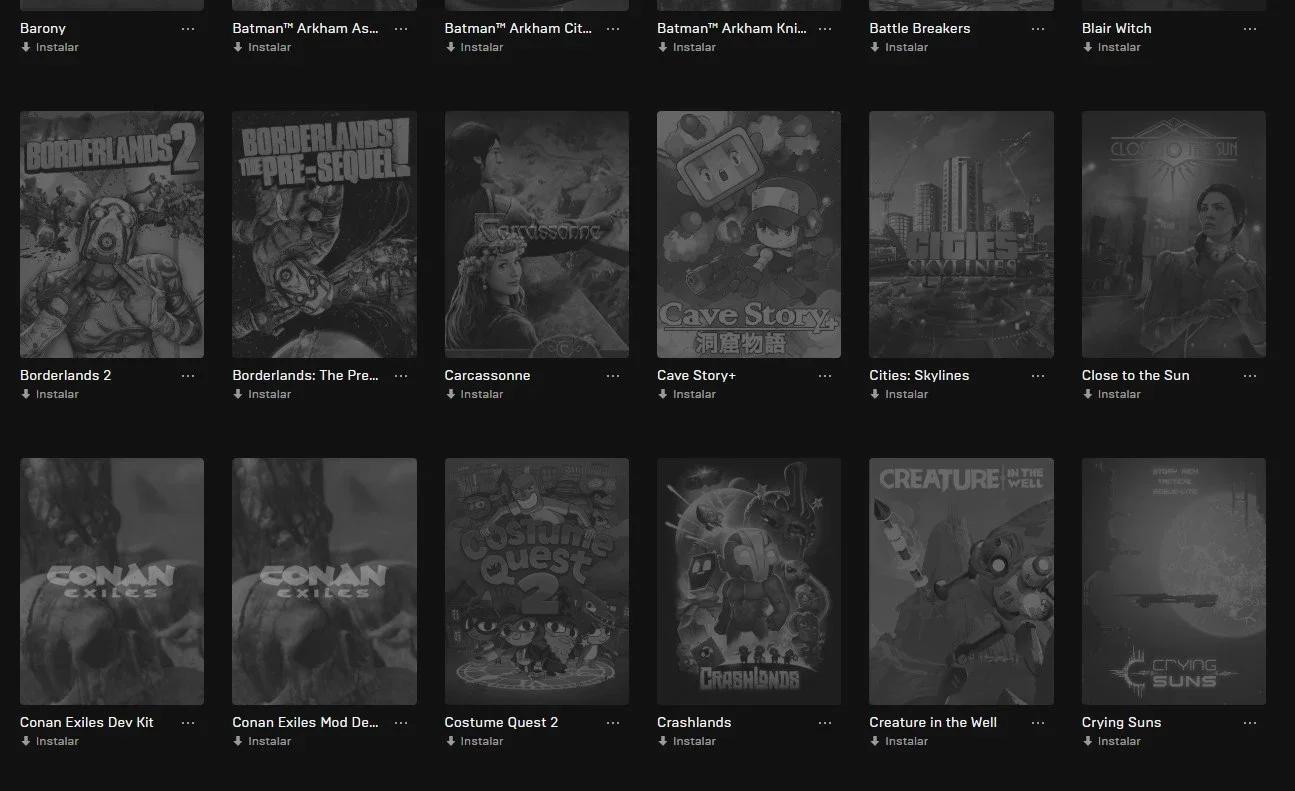Start install of Crashlands
Image resolution: width=1295 pixels, height=791 pixels.
686,741
